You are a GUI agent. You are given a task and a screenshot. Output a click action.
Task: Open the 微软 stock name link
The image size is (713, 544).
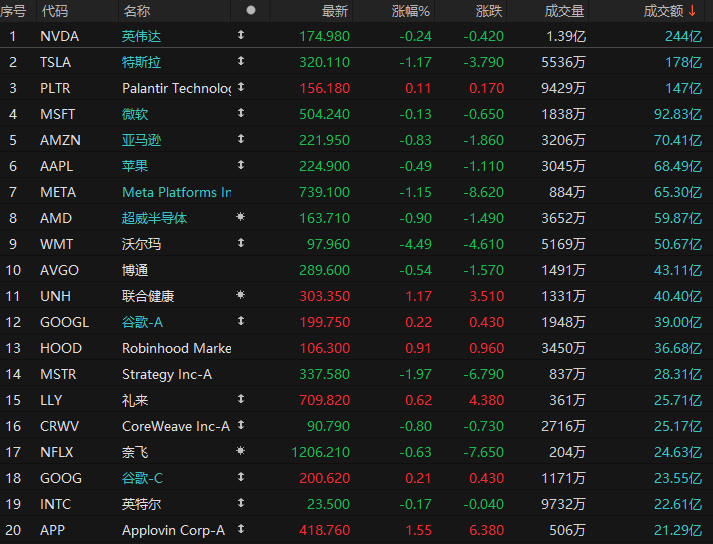(x=135, y=114)
